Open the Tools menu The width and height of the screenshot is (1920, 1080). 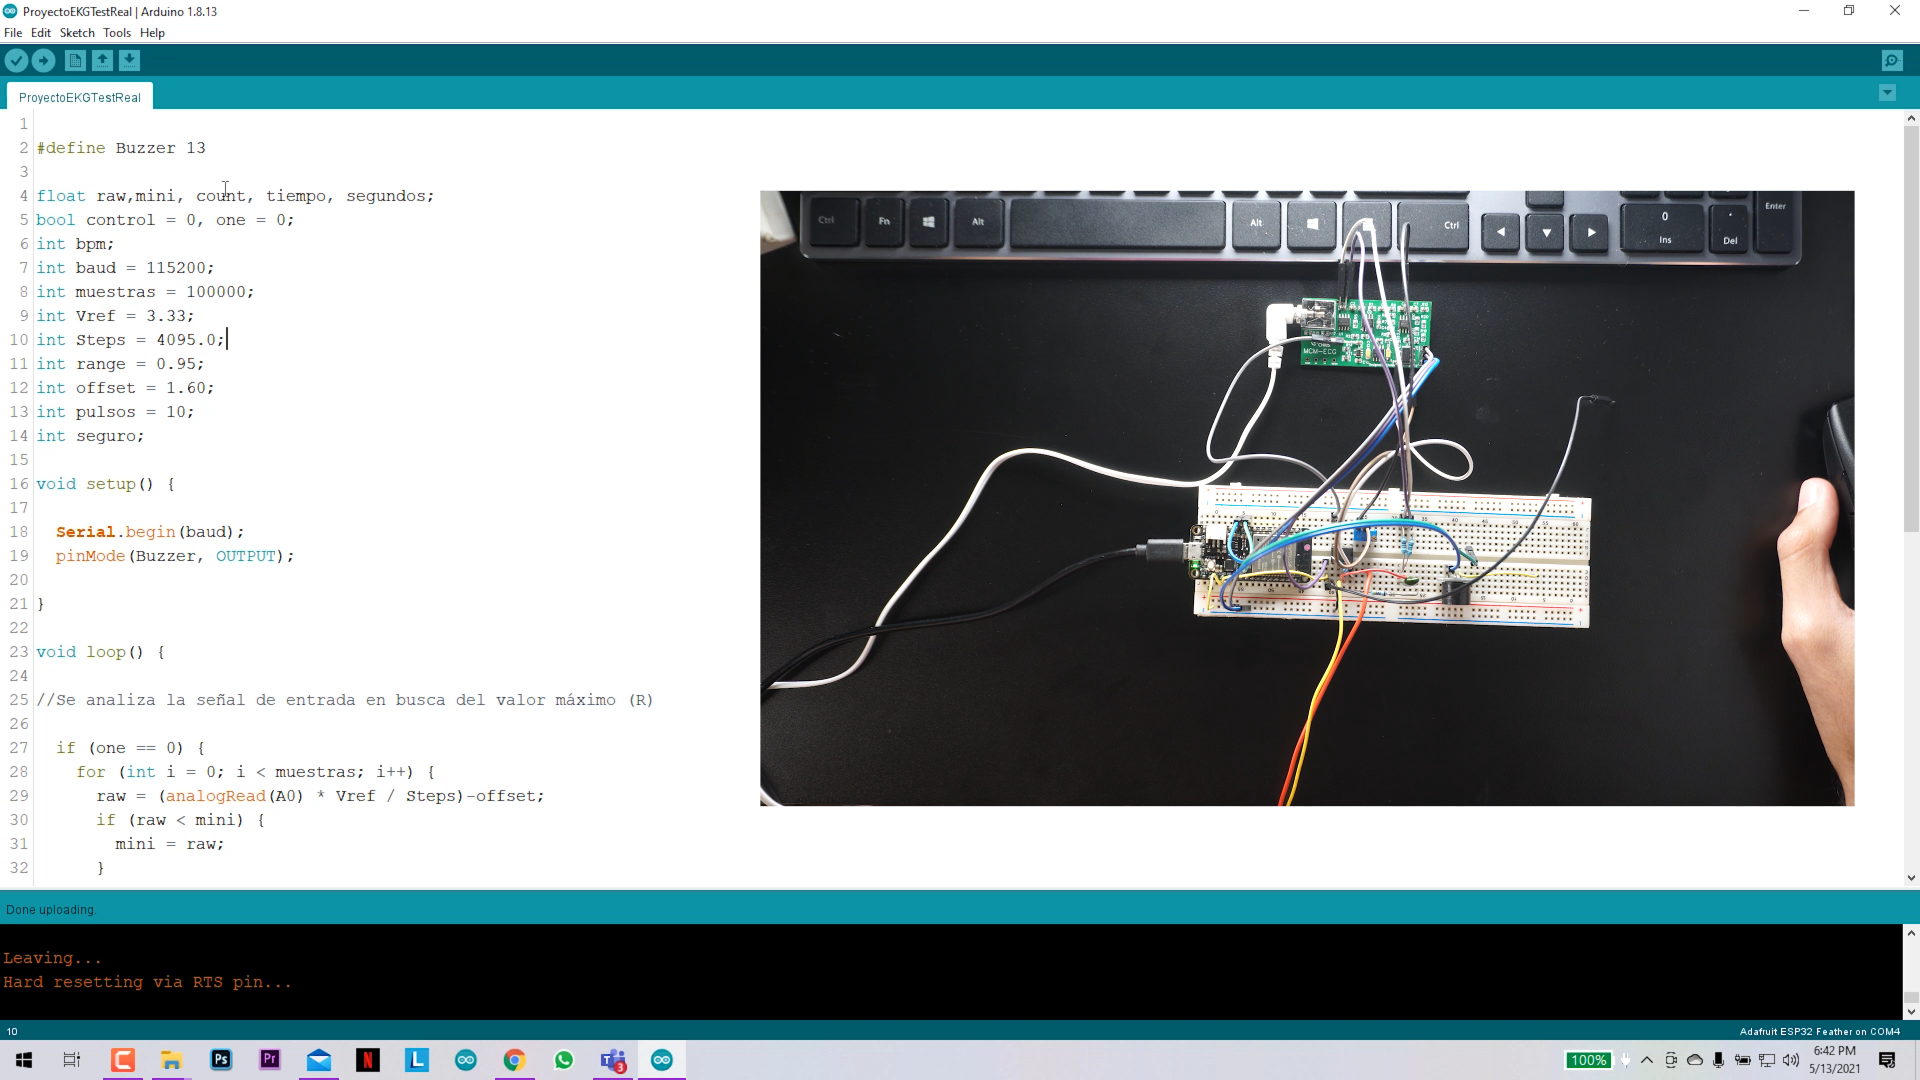click(117, 32)
